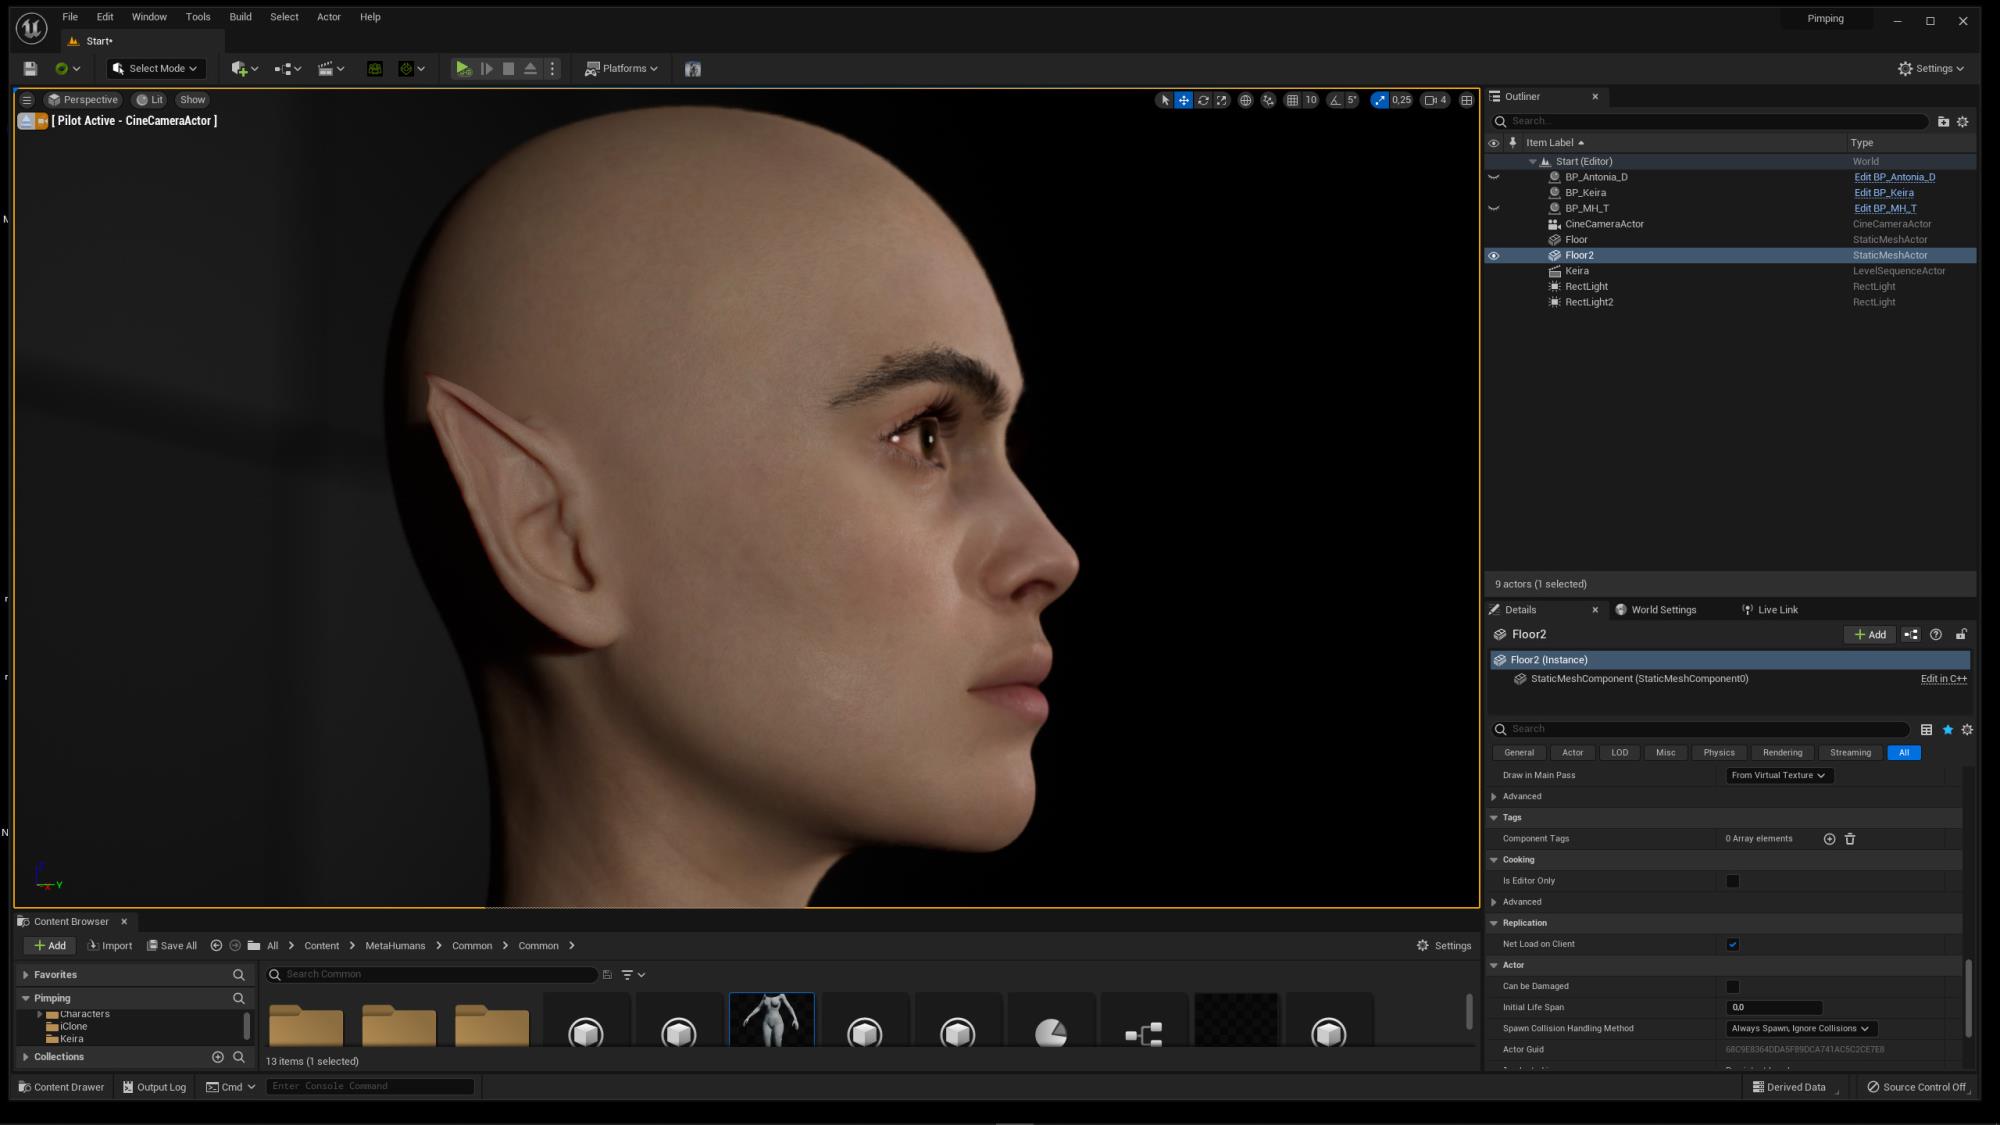Click Initial Life Span value field

(1774, 1008)
